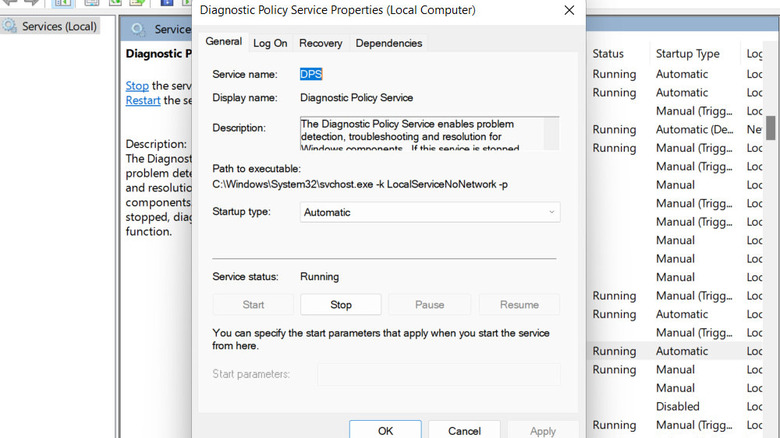
Task: Sort the list by the Status column
Action: pos(608,53)
